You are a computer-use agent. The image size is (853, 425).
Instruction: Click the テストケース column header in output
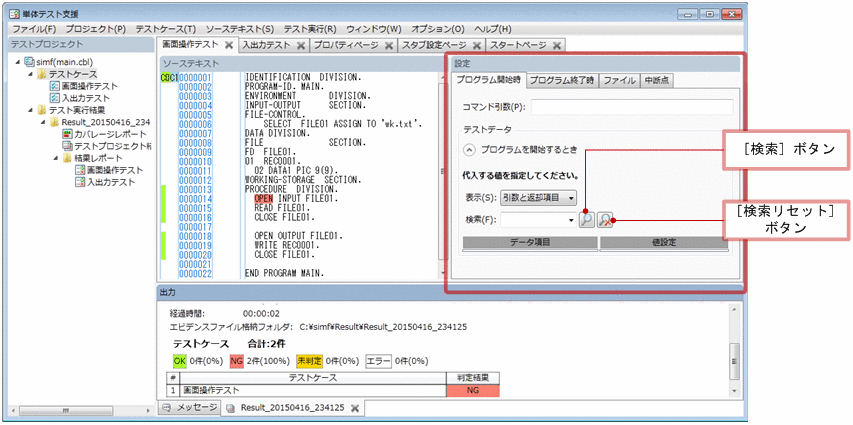313,378
